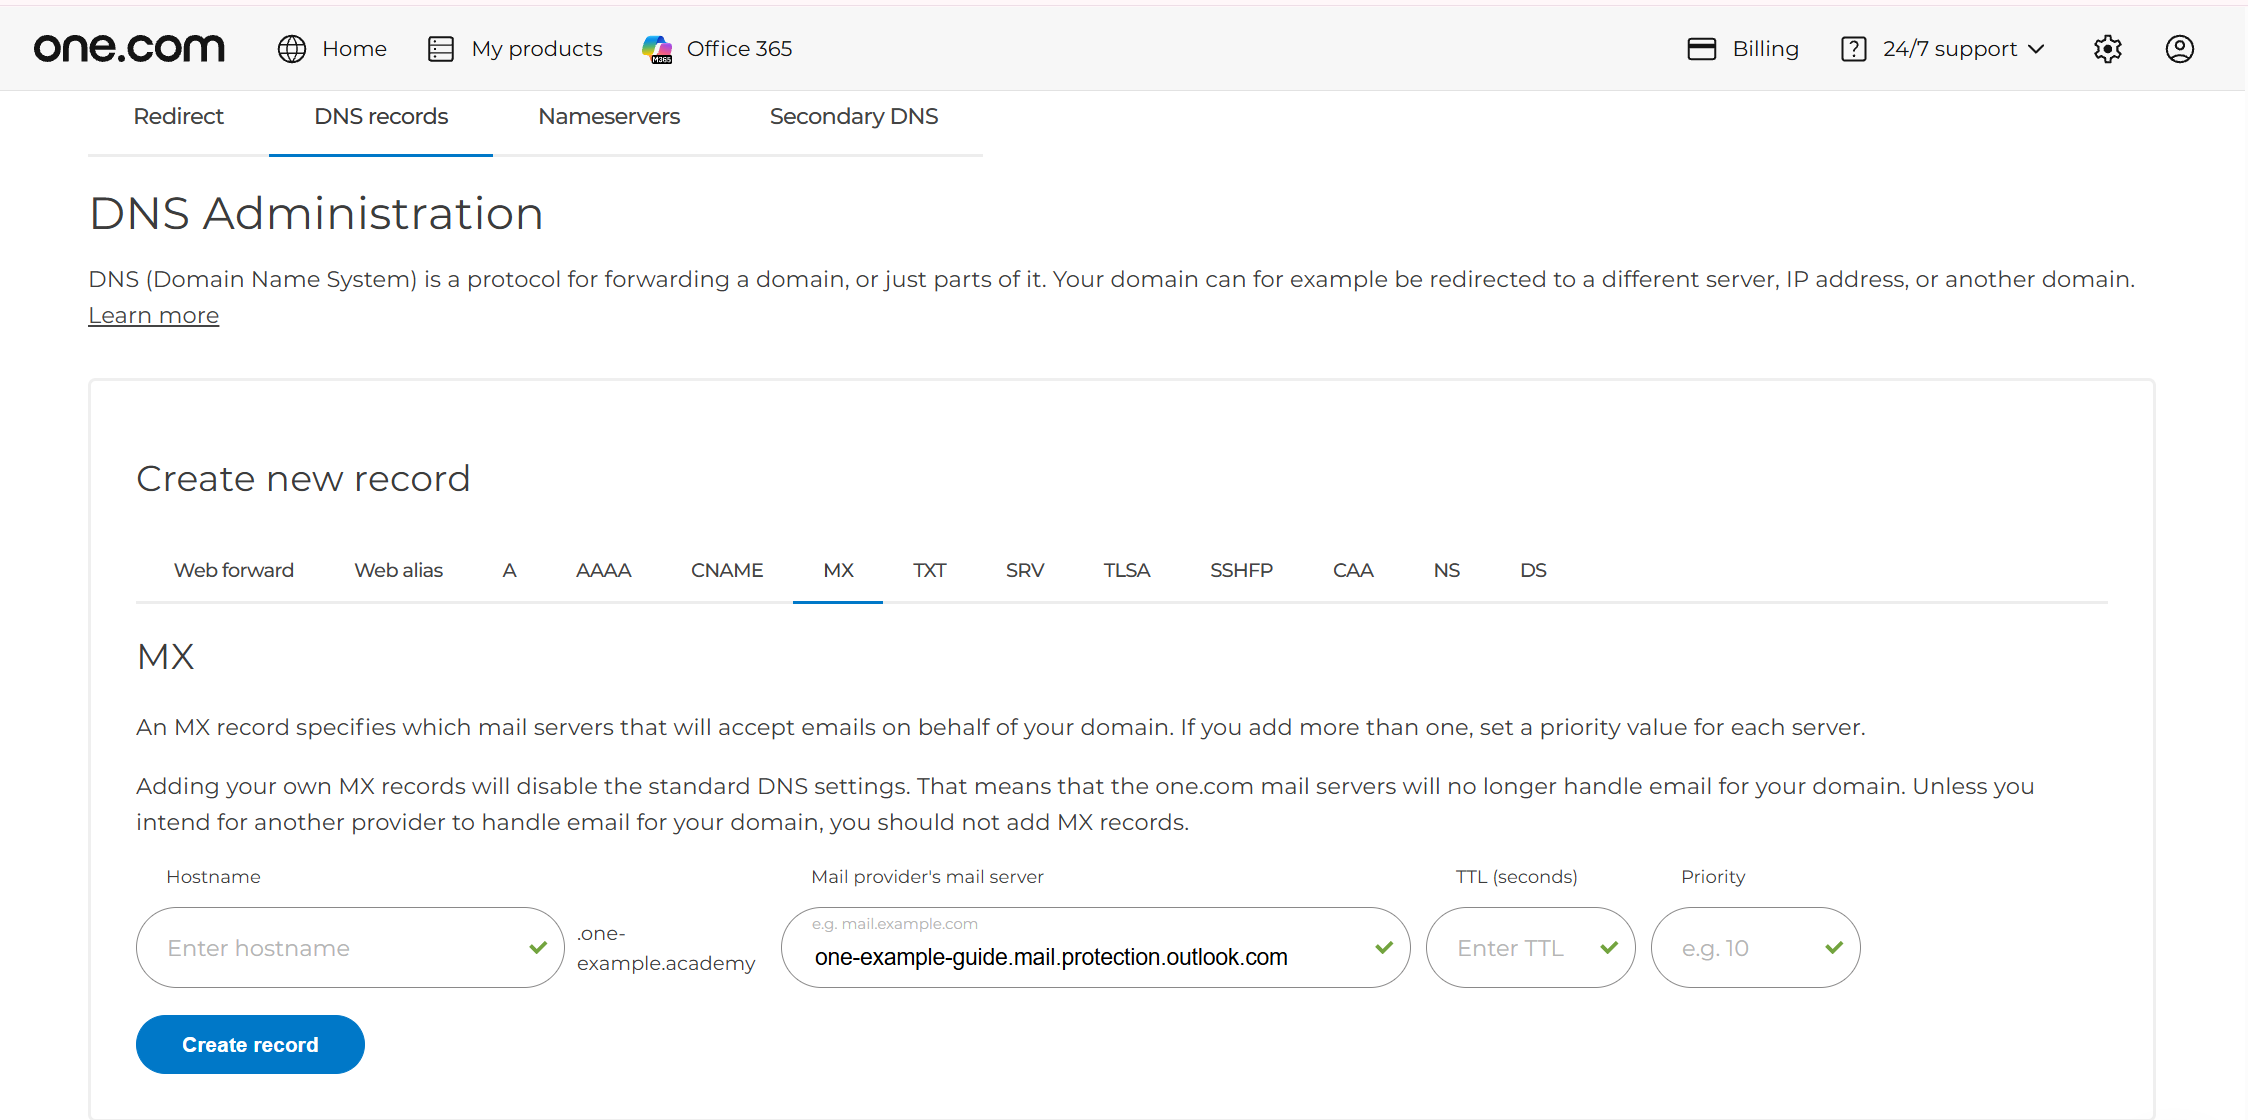Select the CAA record tab
Viewport: 2248px width, 1120px height.
point(1353,570)
